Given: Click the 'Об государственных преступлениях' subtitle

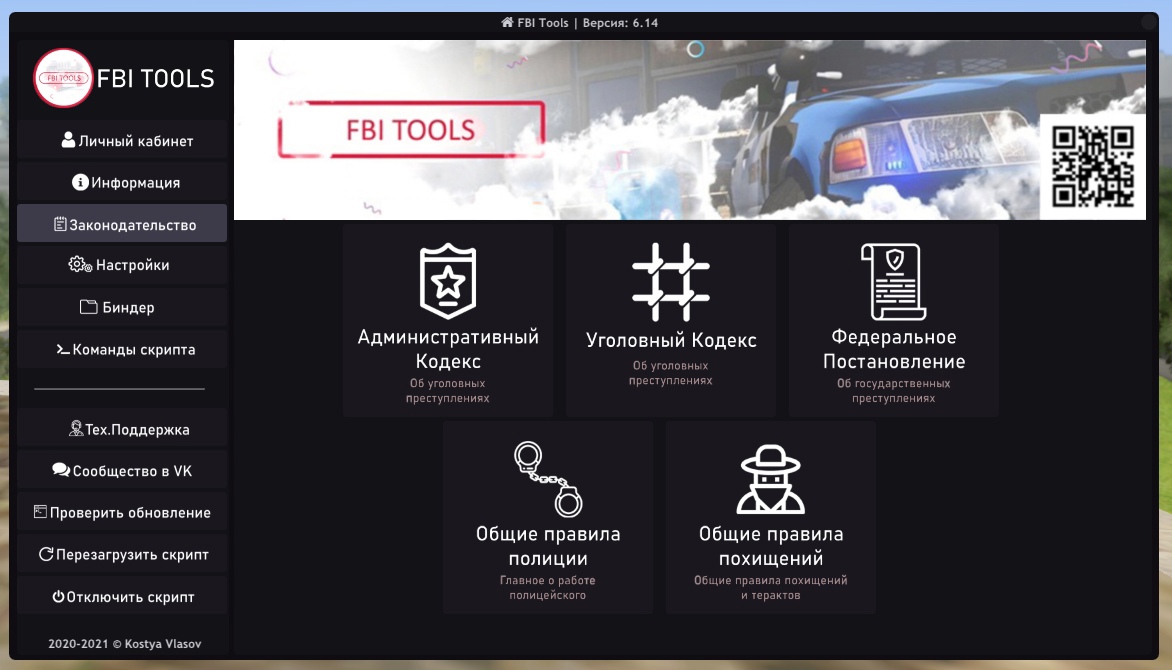Looking at the screenshot, I should 893,390.
